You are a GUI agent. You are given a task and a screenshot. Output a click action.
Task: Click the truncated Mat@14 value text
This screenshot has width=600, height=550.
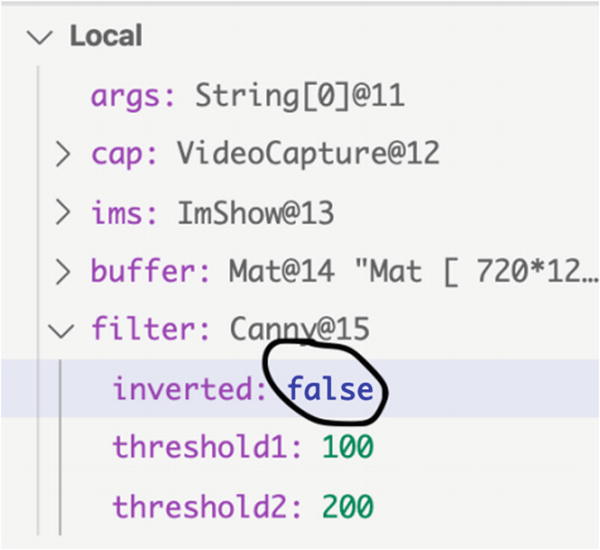pyautogui.click(x=413, y=272)
